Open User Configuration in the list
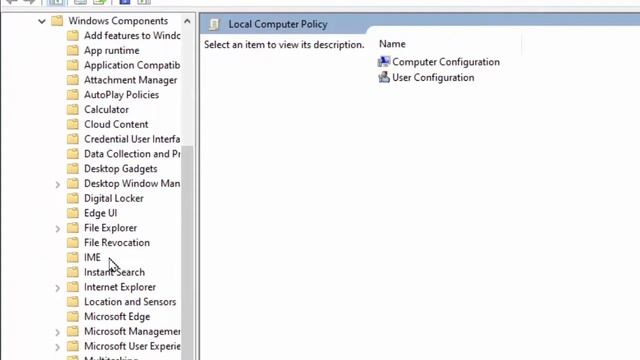Screen dimensions: 640x360 click(433, 78)
